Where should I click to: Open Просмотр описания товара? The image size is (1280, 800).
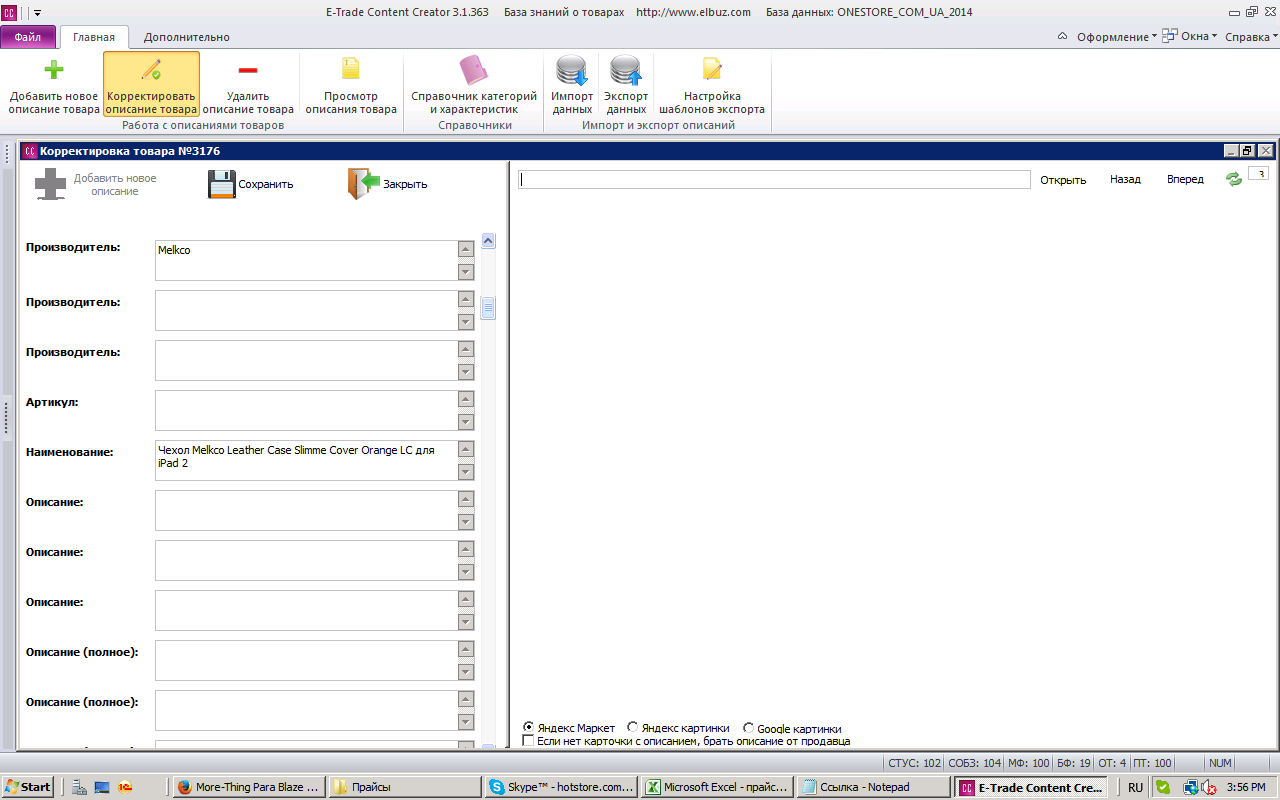pyautogui.click(x=351, y=85)
